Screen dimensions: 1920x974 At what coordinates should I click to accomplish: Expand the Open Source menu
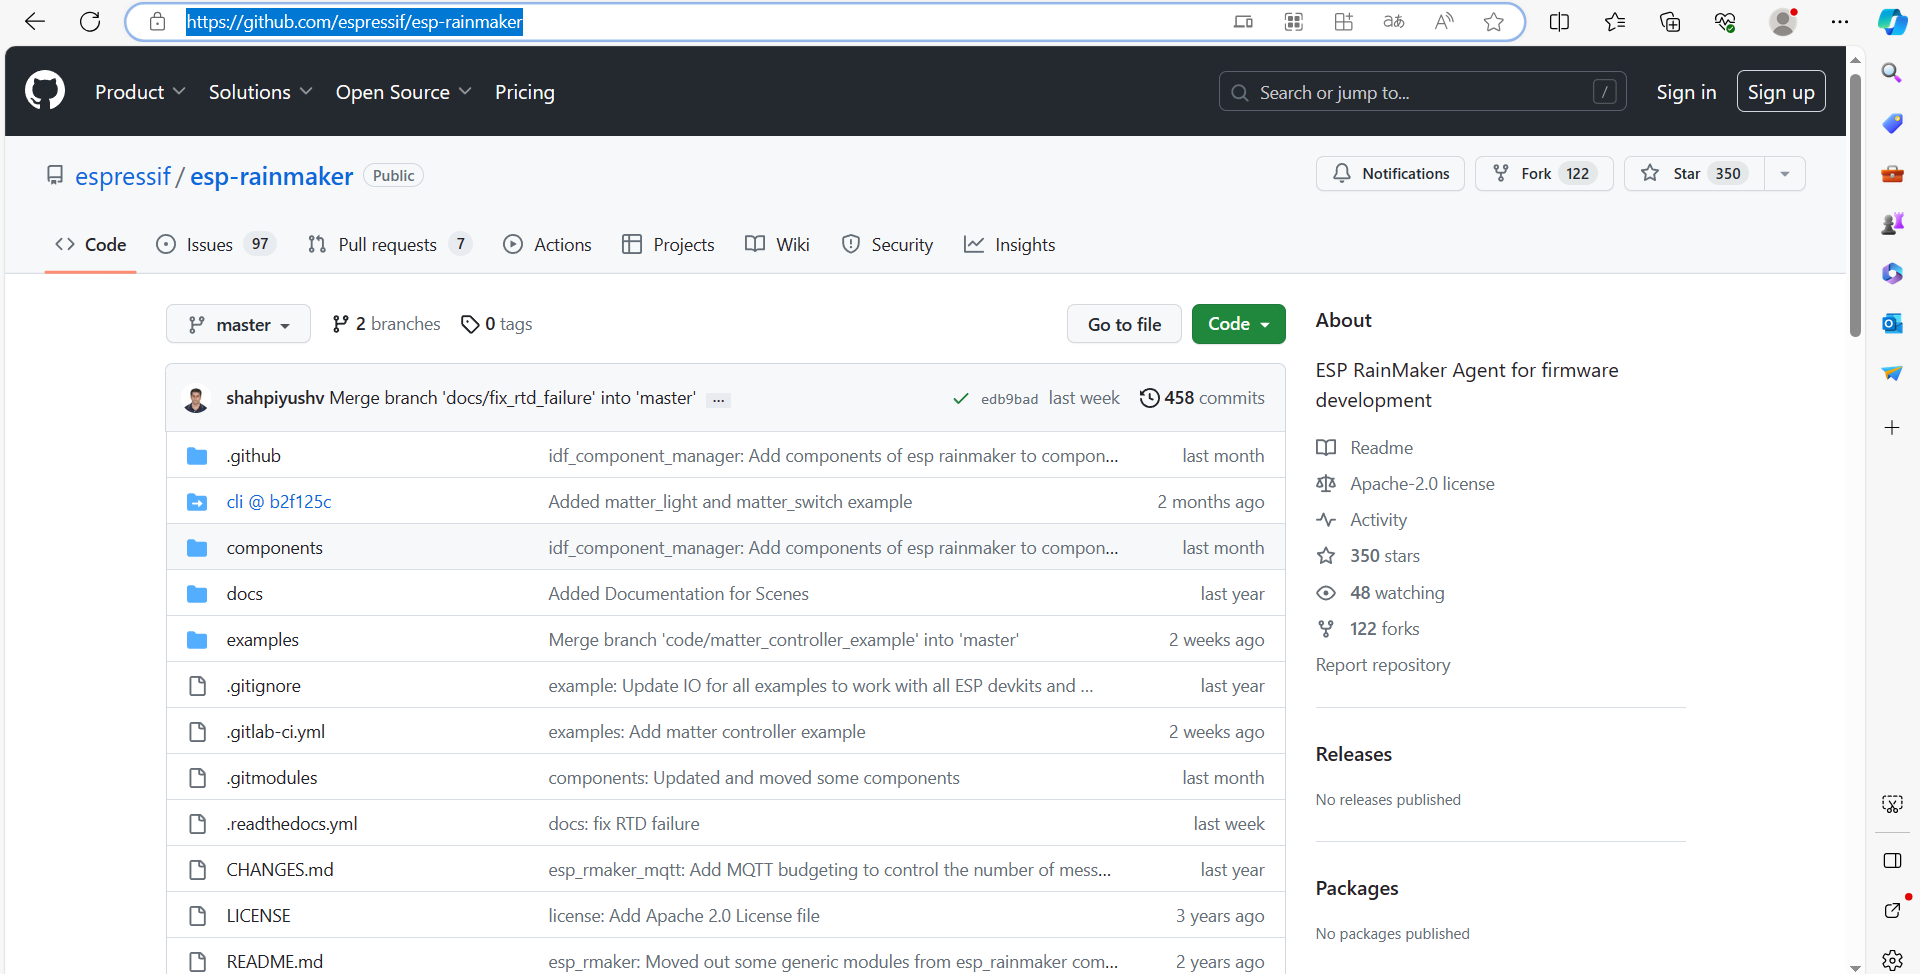403,92
